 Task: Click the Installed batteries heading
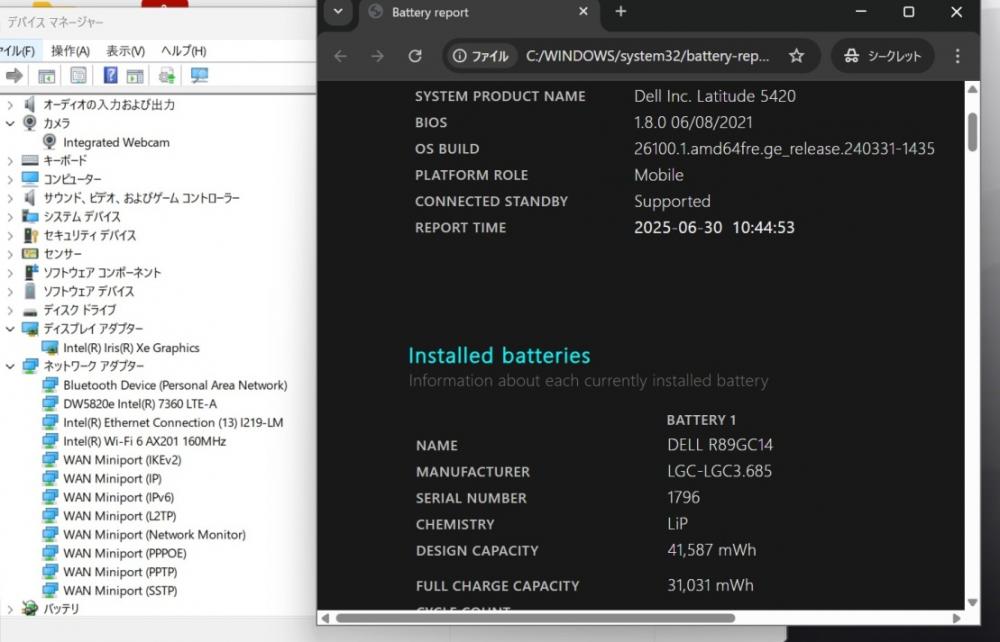tap(499, 356)
